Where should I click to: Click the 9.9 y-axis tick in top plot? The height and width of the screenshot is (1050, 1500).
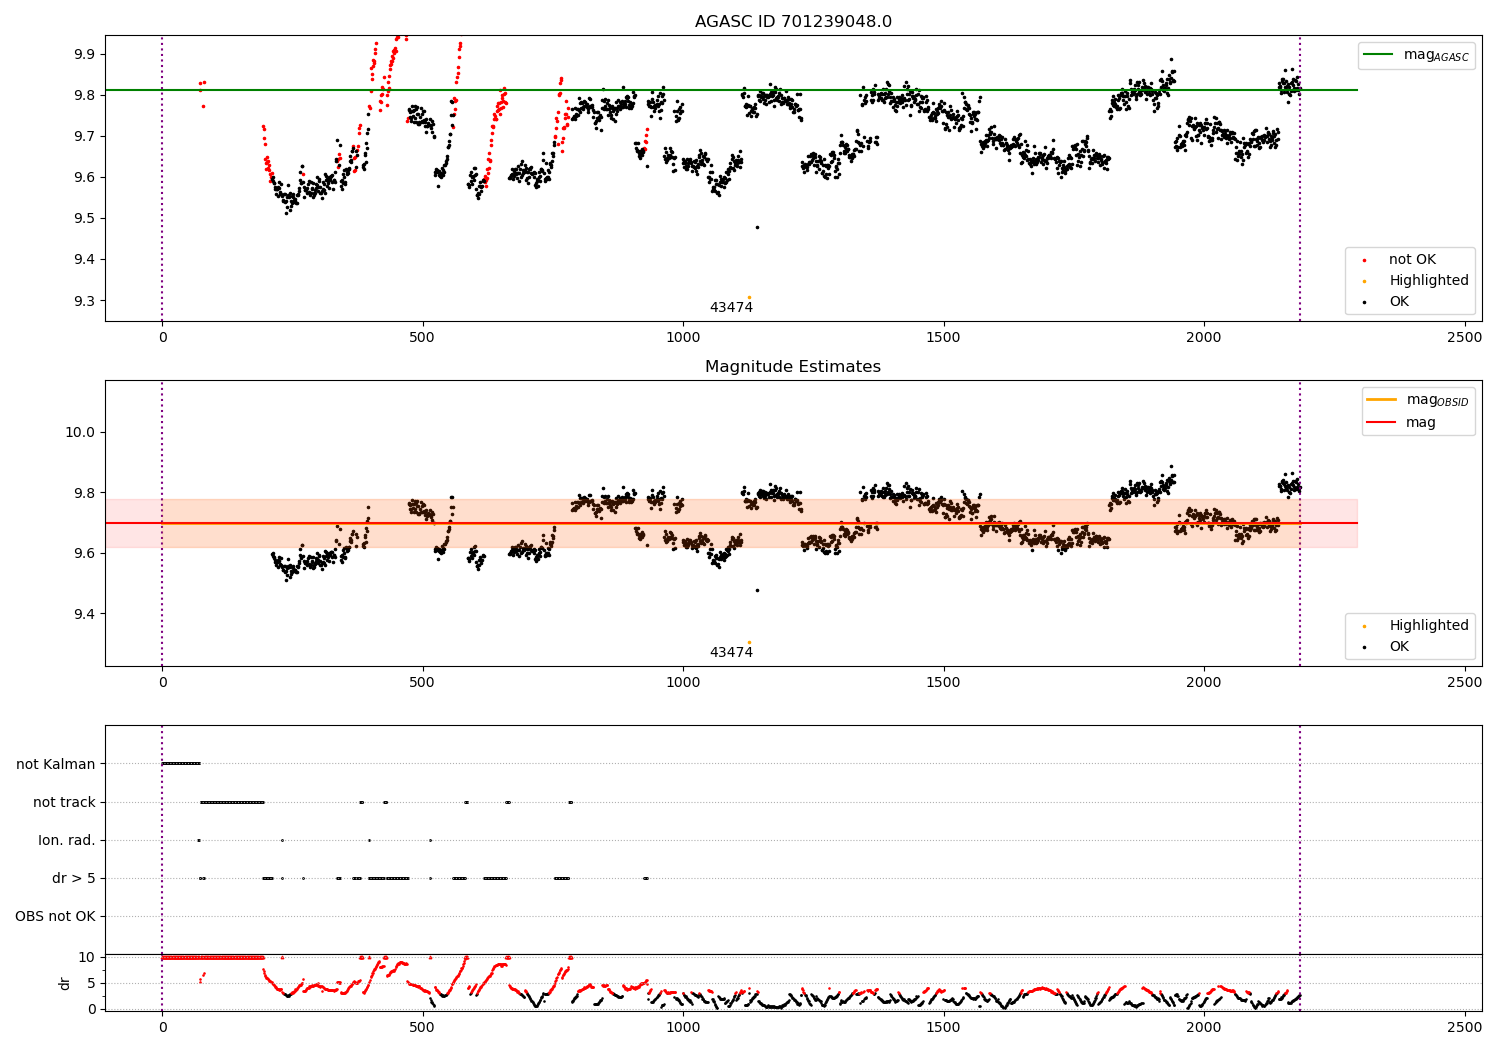click(86, 54)
